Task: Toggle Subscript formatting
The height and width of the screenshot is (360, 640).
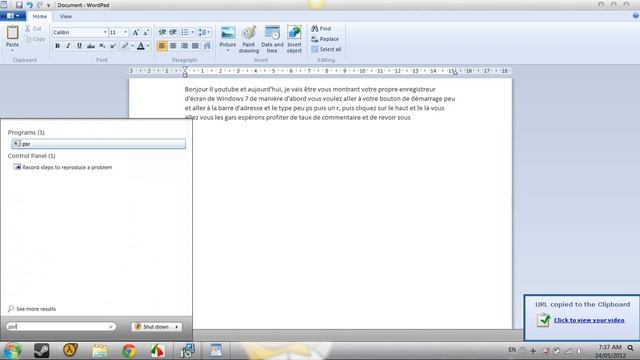Action: pos(102,46)
